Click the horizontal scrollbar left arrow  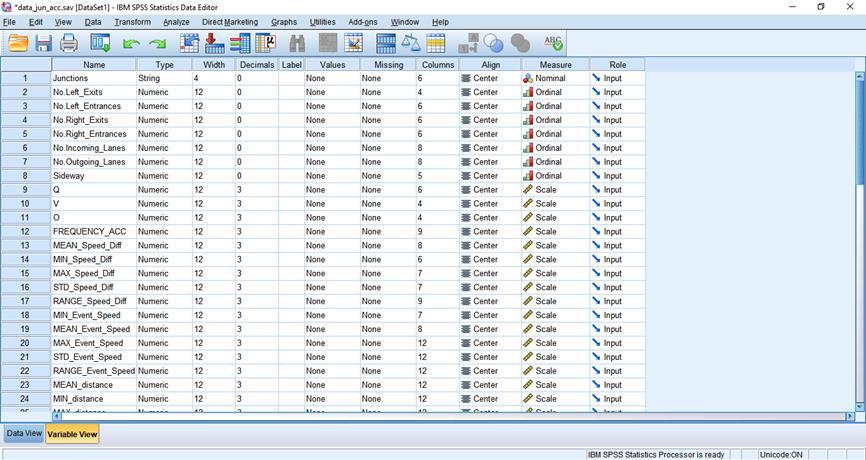(x=57, y=416)
